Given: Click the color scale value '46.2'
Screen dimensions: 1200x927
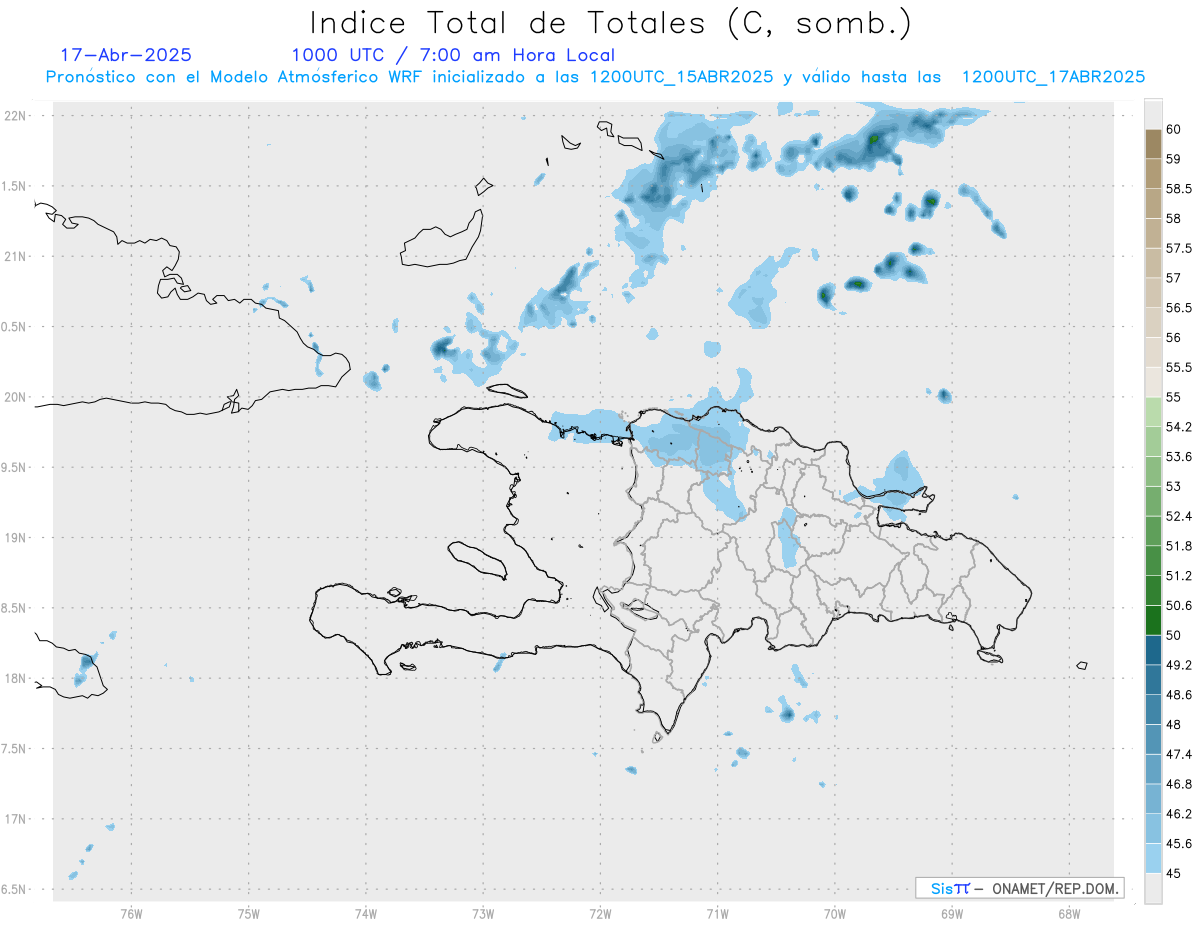Looking at the screenshot, I should (x=1178, y=813).
